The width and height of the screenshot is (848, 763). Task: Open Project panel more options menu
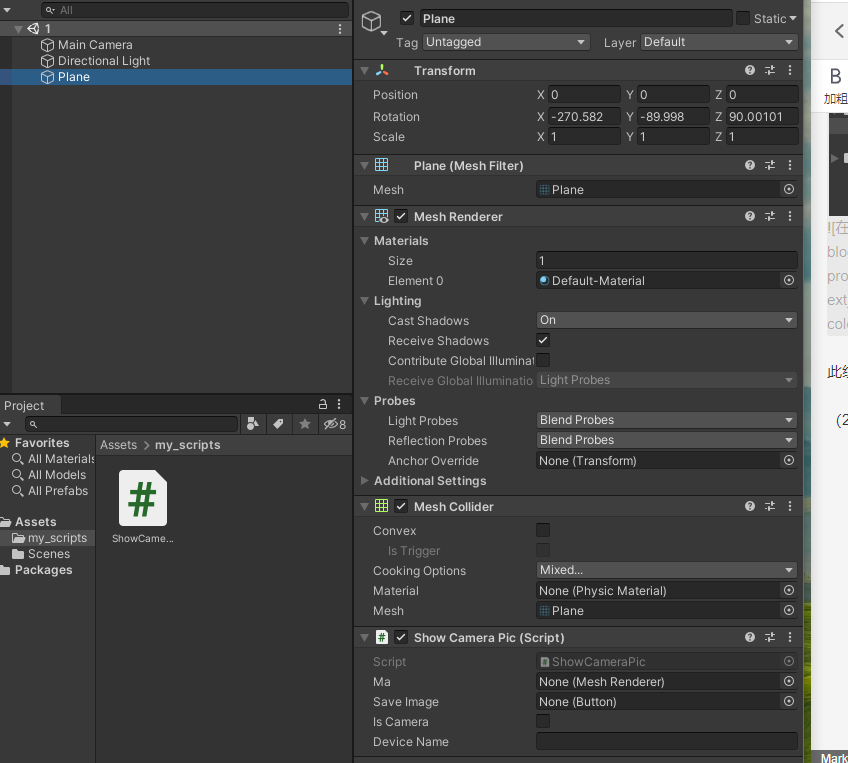(x=339, y=404)
